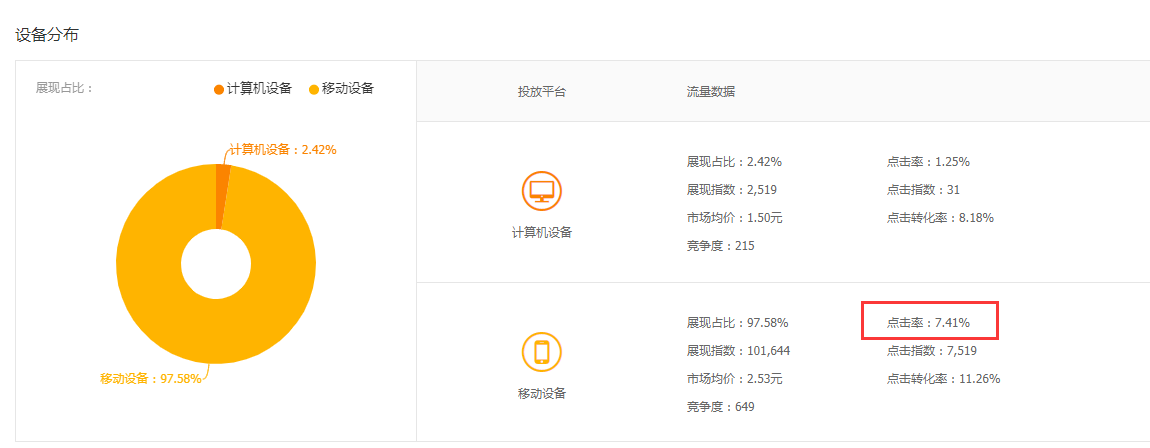The height and width of the screenshot is (448, 1150).
Task: Click the mobile device phone icon
Action: click(541, 352)
